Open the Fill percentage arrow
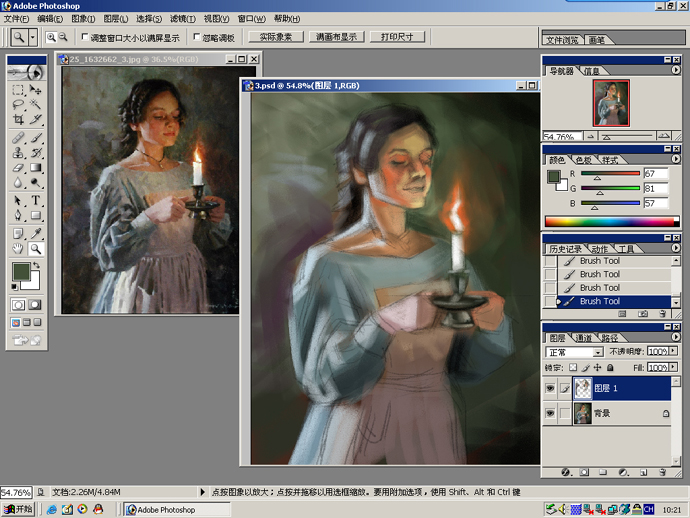 point(673,367)
